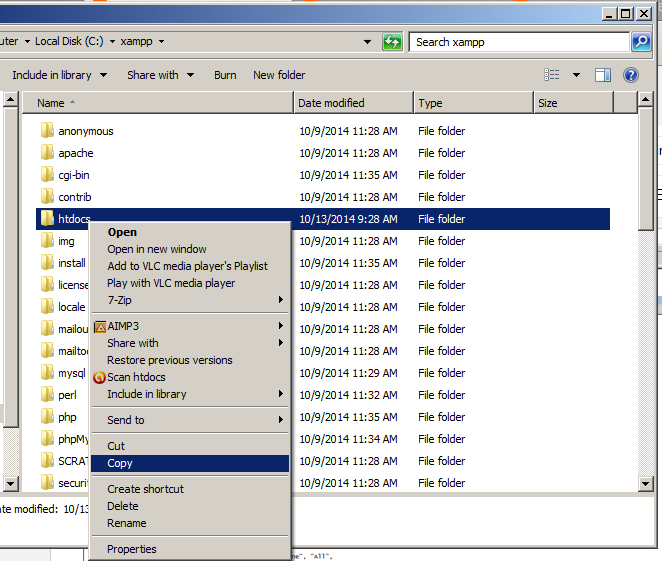Click the file list scroll down arrow
662x561 pixels.
point(646,484)
